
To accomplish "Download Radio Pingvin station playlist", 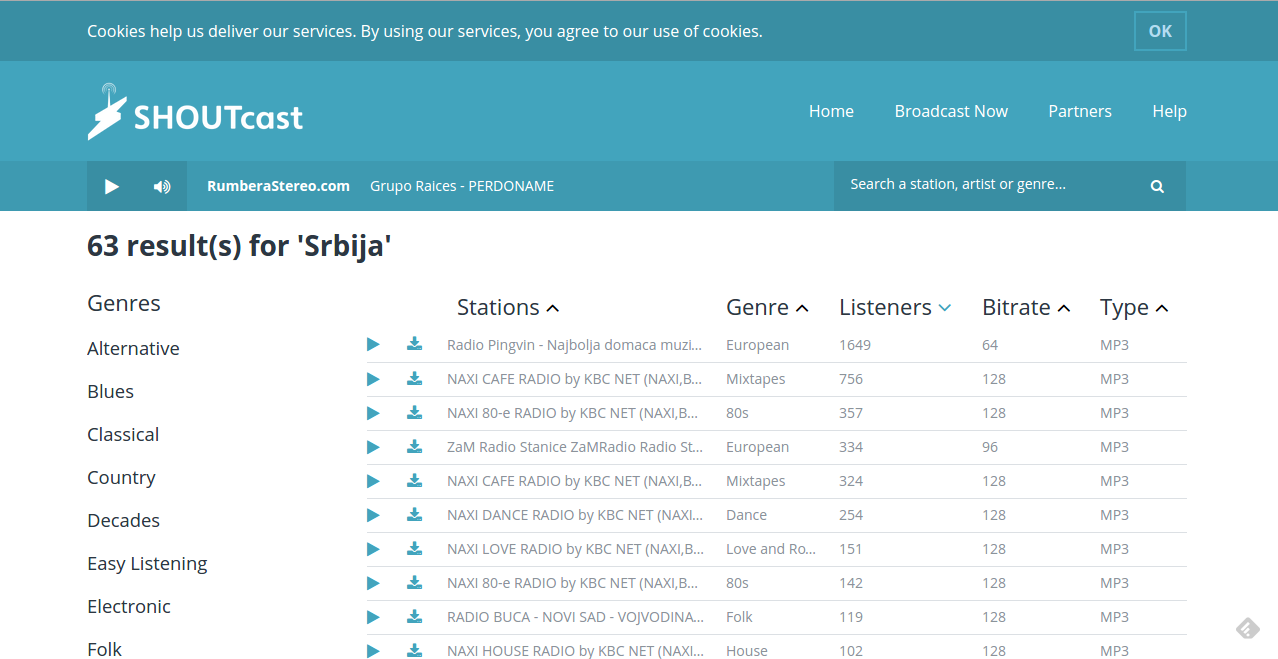I will [414, 345].
